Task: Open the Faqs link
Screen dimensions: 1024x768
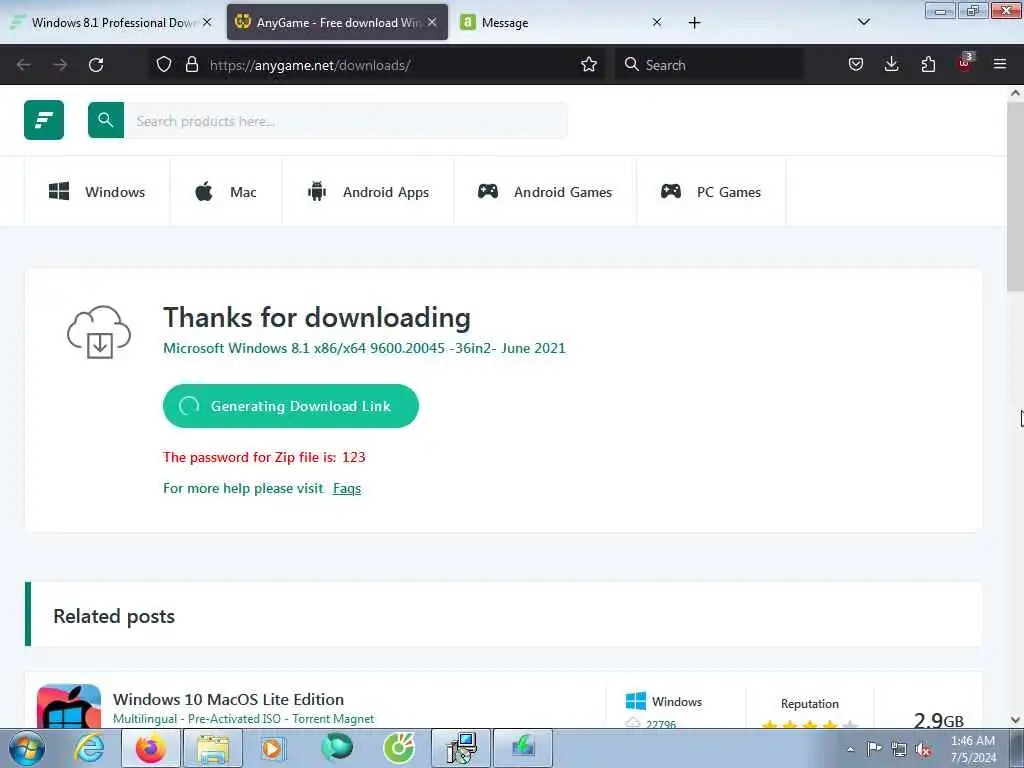Action: click(x=347, y=488)
